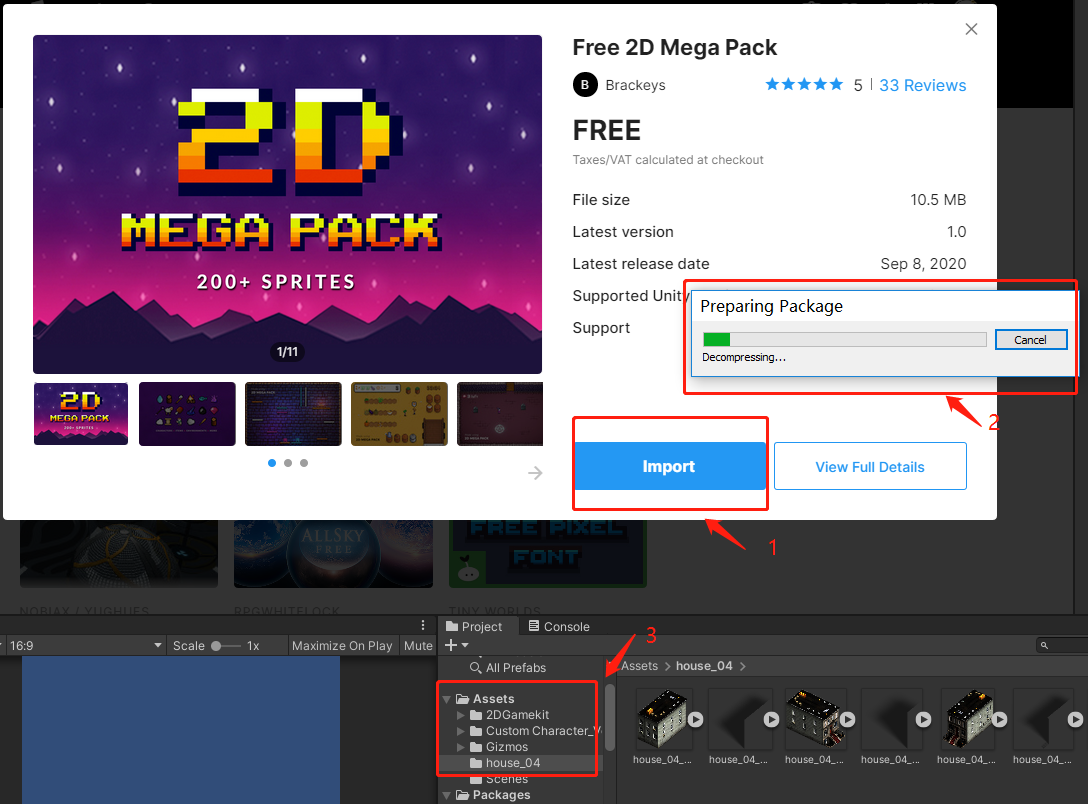This screenshot has width=1088, height=804.
Task: Click the Console tab icon
Action: pos(534,626)
